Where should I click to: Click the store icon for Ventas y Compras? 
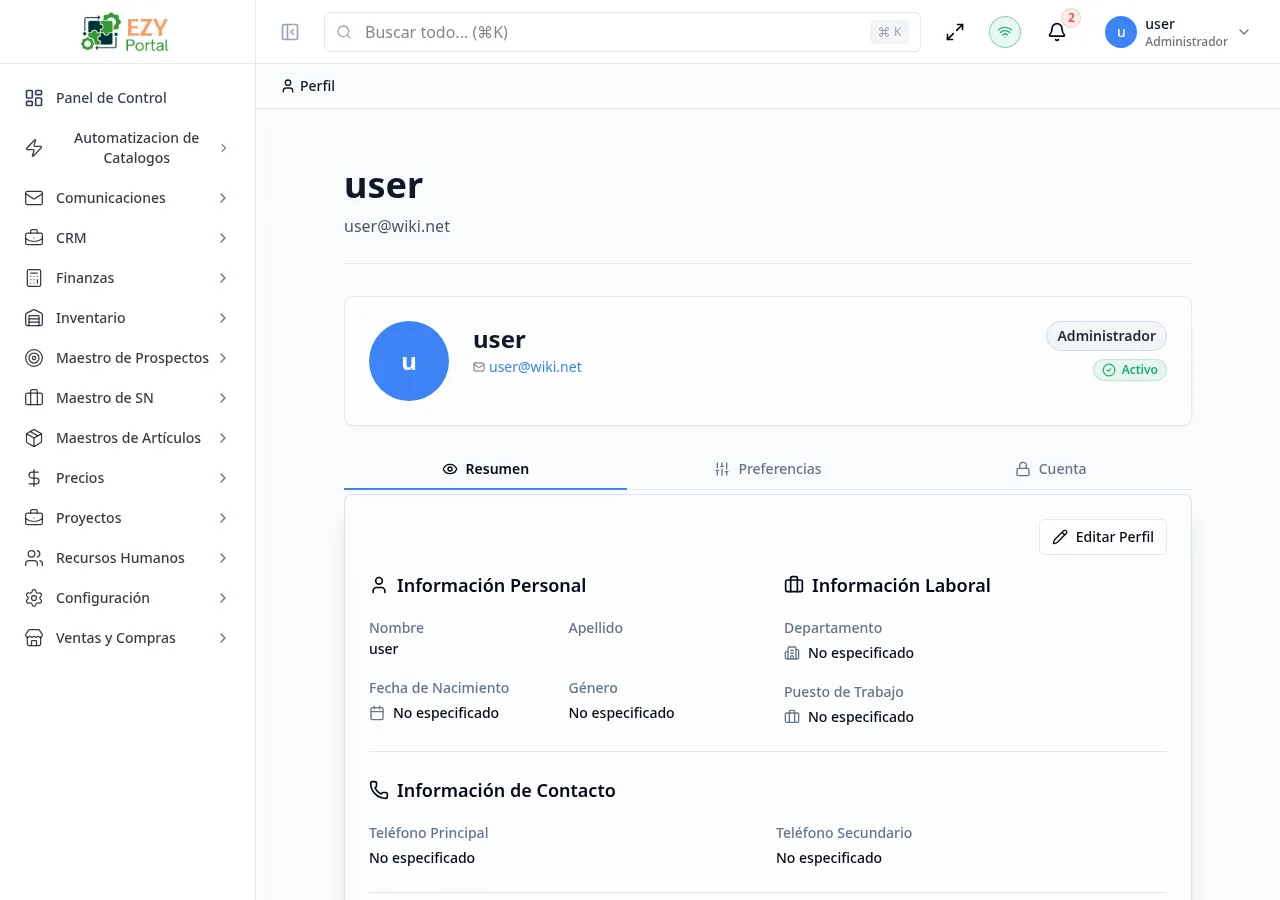pyautogui.click(x=34, y=638)
